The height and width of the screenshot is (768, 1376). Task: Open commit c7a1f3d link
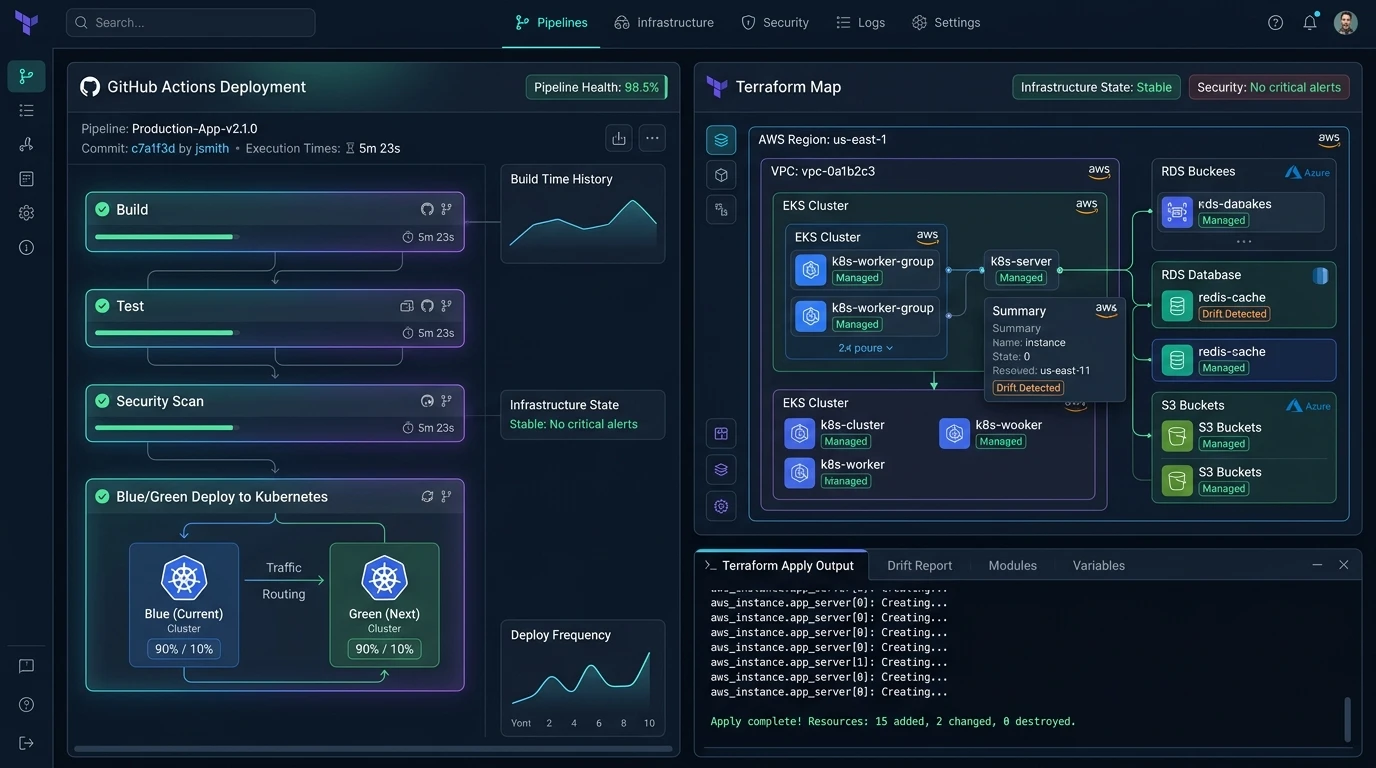[x=153, y=148]
